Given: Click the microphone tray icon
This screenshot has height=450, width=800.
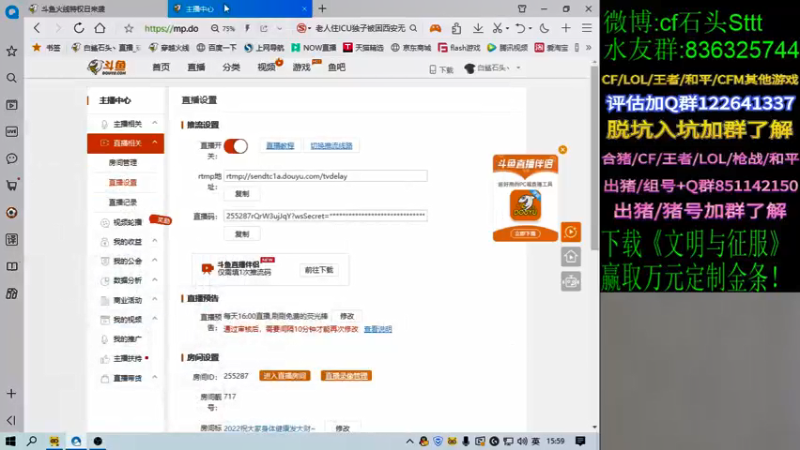Looking at the screenshot, I should pos(466,441).
